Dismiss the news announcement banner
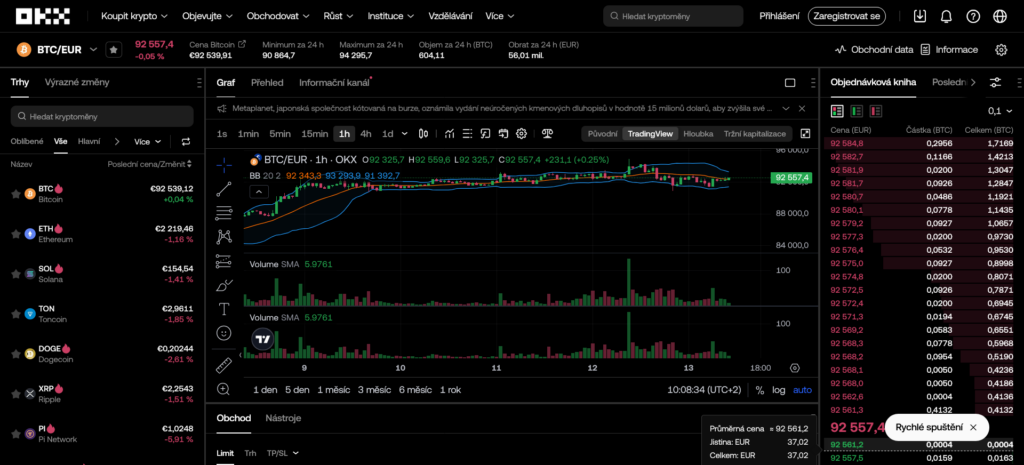 802,108
